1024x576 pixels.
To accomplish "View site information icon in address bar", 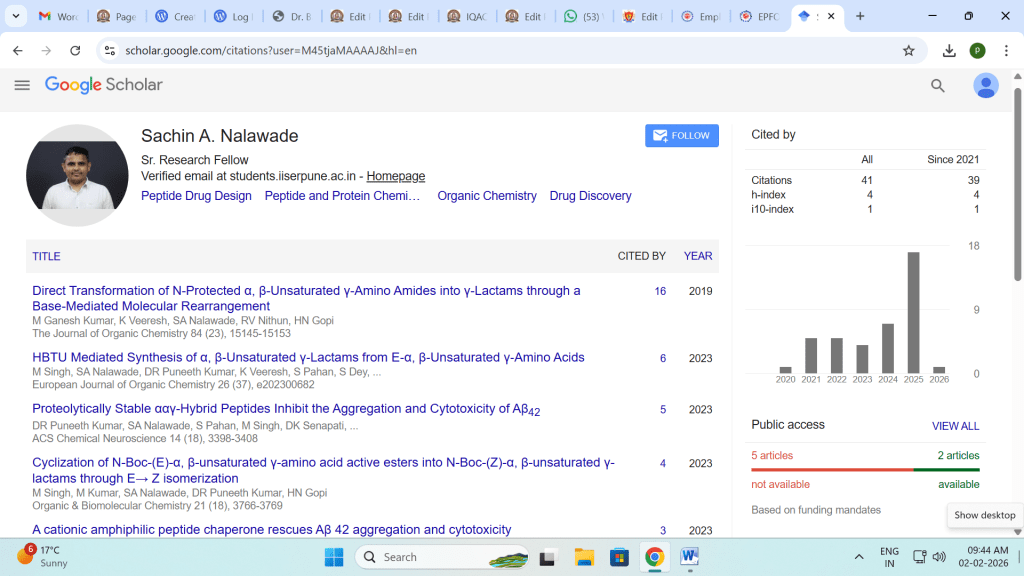I will pos(109,50).
